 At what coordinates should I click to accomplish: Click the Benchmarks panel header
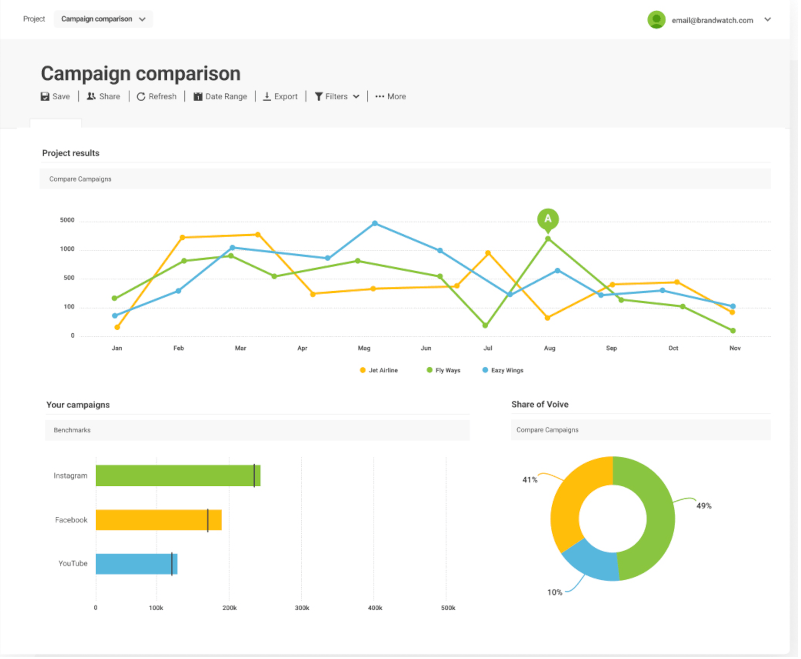point(257,430)
